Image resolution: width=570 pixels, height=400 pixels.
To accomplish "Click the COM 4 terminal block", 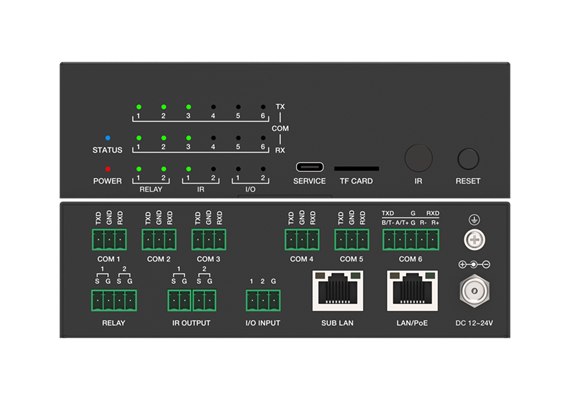I will click(x=302, y=240).
